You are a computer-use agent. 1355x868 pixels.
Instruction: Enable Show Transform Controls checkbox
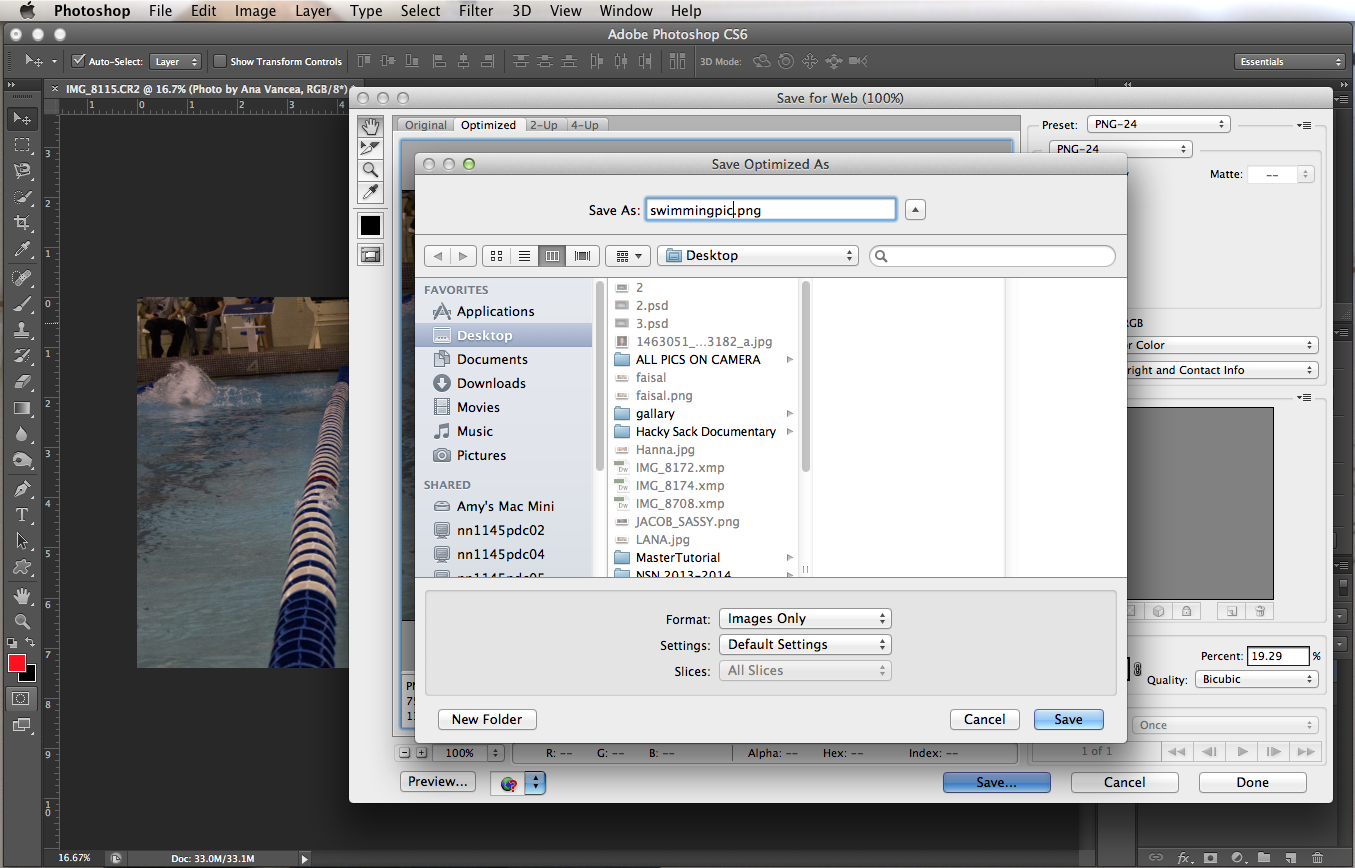[220, 61]
